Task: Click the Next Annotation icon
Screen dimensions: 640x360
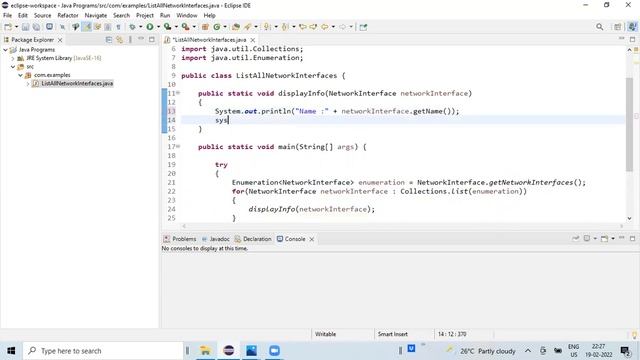Action: [267, 27]
